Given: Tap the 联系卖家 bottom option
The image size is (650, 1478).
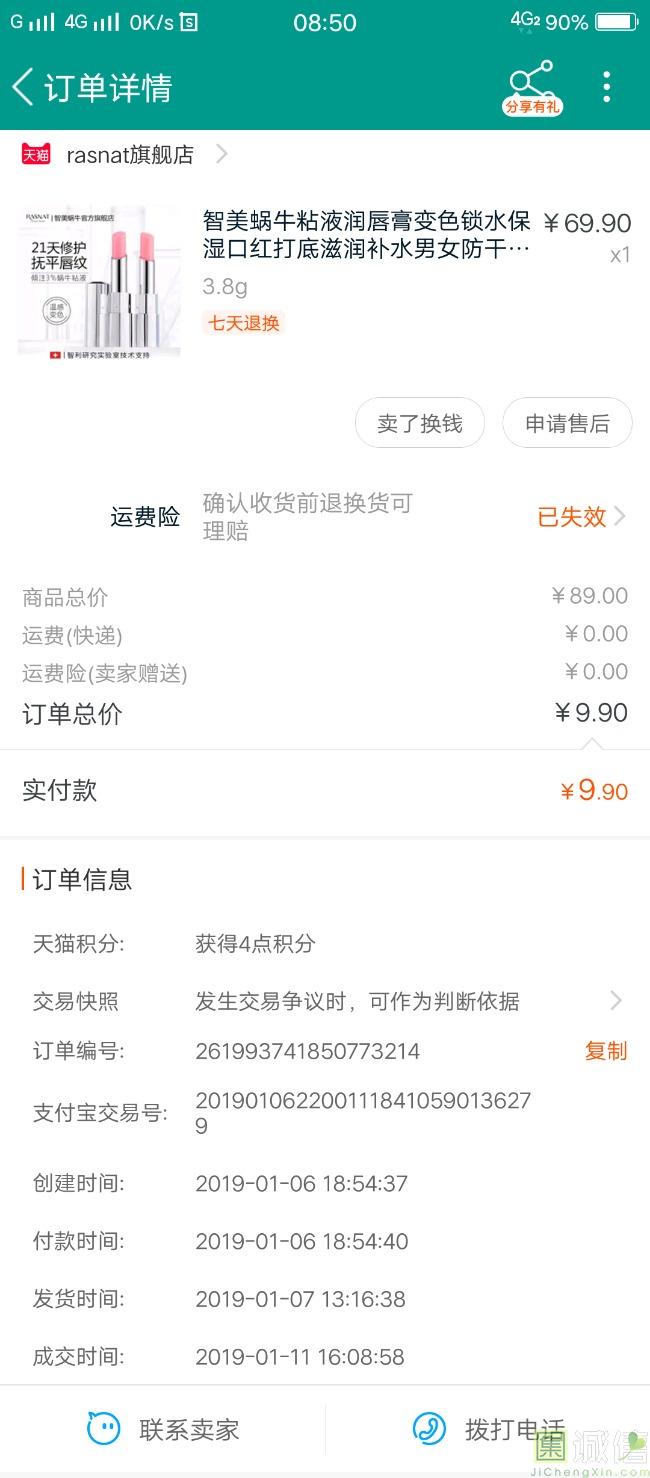Looking at the screenshot, I should pyautogui.click(x=189, y=1429).
